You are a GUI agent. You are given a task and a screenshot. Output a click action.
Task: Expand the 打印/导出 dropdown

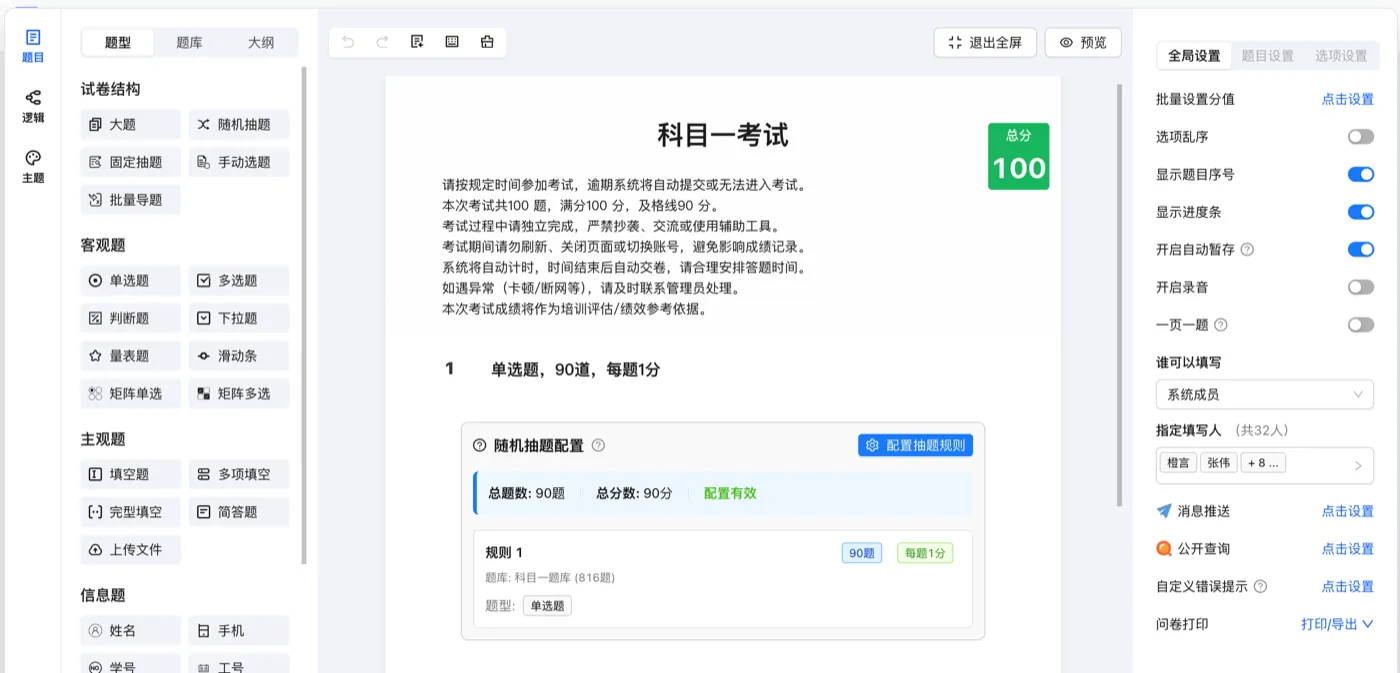(1337, 624)
